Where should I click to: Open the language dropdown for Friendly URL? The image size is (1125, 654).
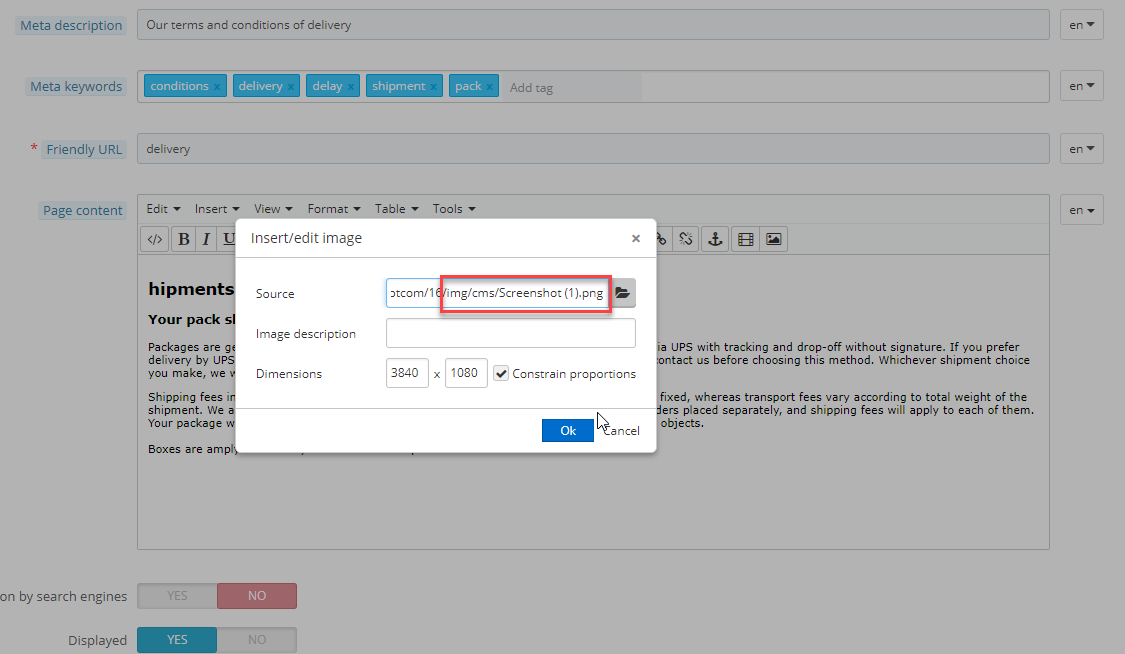[1081, 149]
